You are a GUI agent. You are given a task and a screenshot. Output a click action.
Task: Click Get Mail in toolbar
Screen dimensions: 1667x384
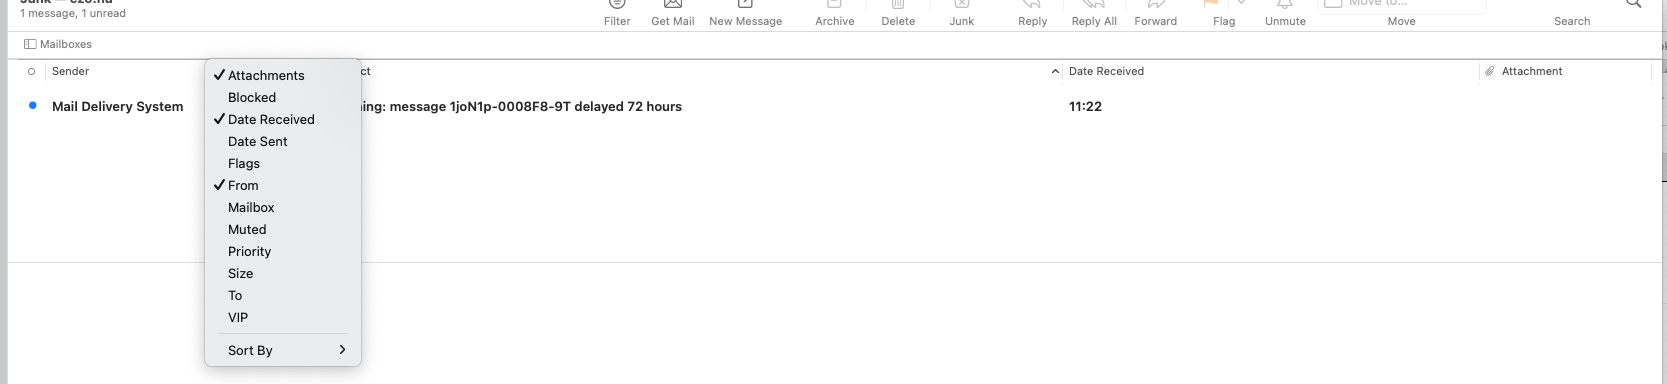(673, 13)
